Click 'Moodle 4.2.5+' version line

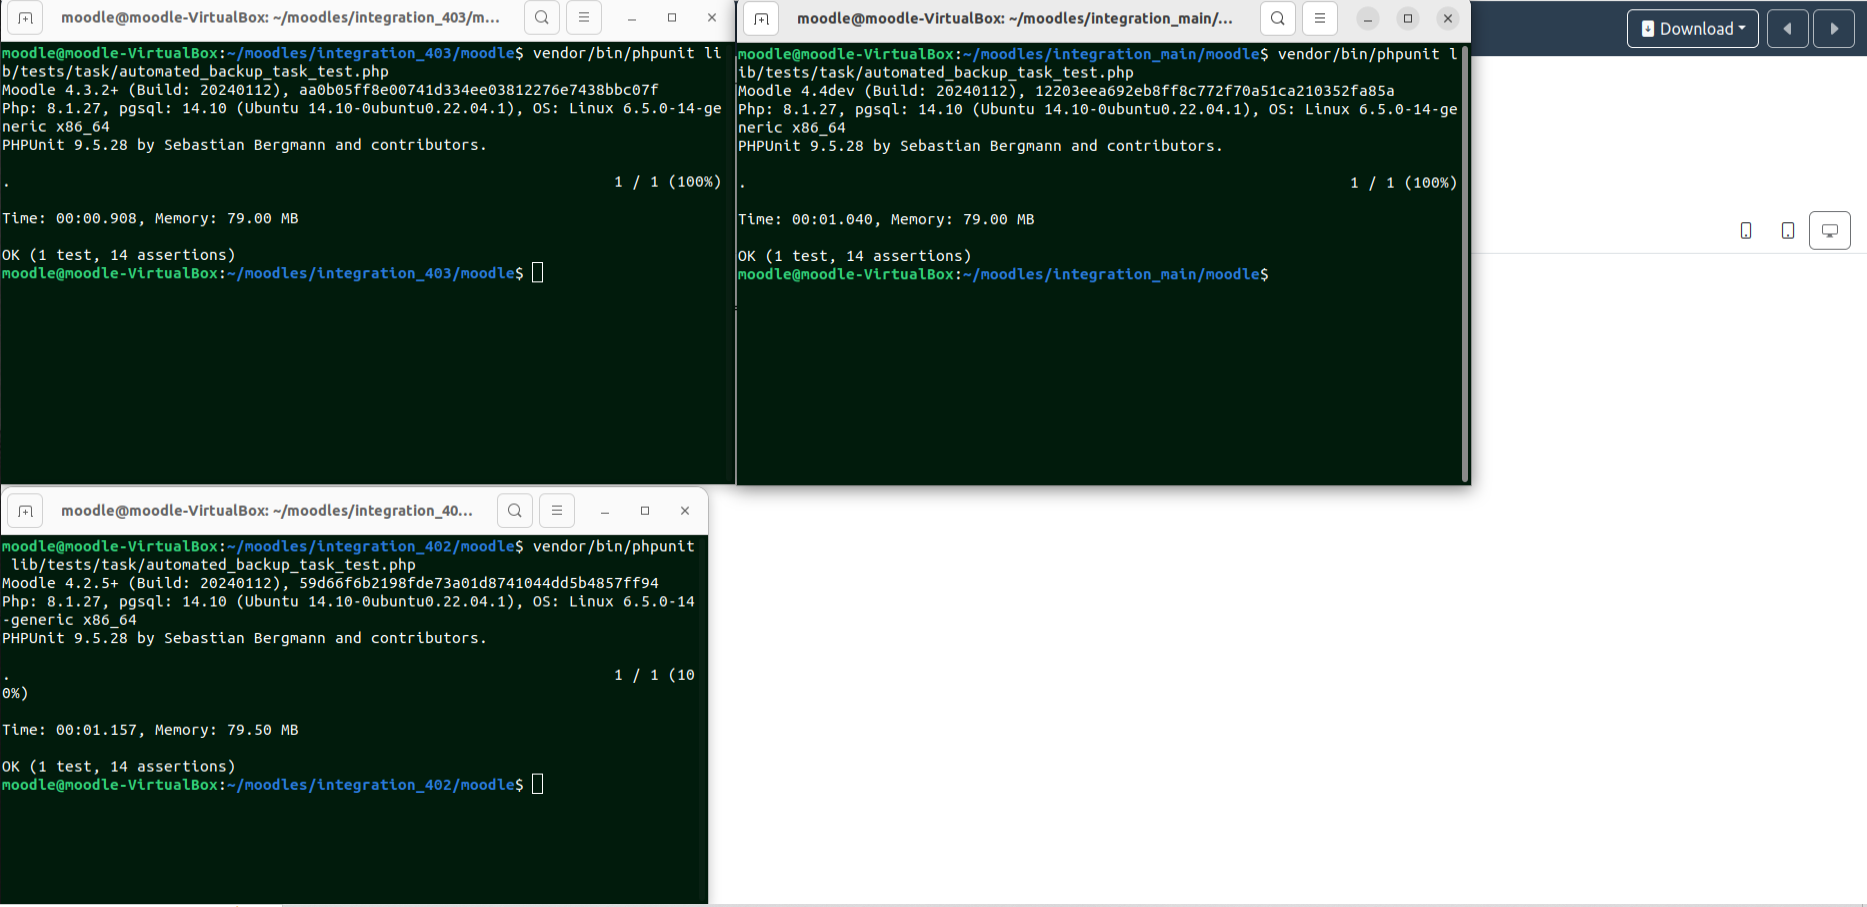(x=330, y=583)
